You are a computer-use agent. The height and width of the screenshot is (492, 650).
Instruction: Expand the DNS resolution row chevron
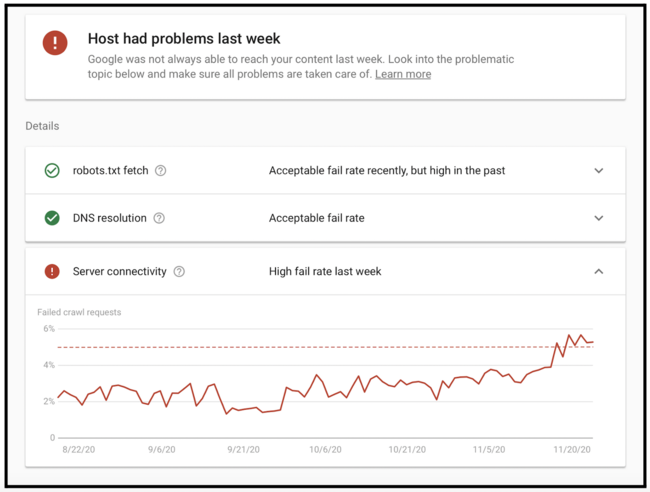click(599, 218)
